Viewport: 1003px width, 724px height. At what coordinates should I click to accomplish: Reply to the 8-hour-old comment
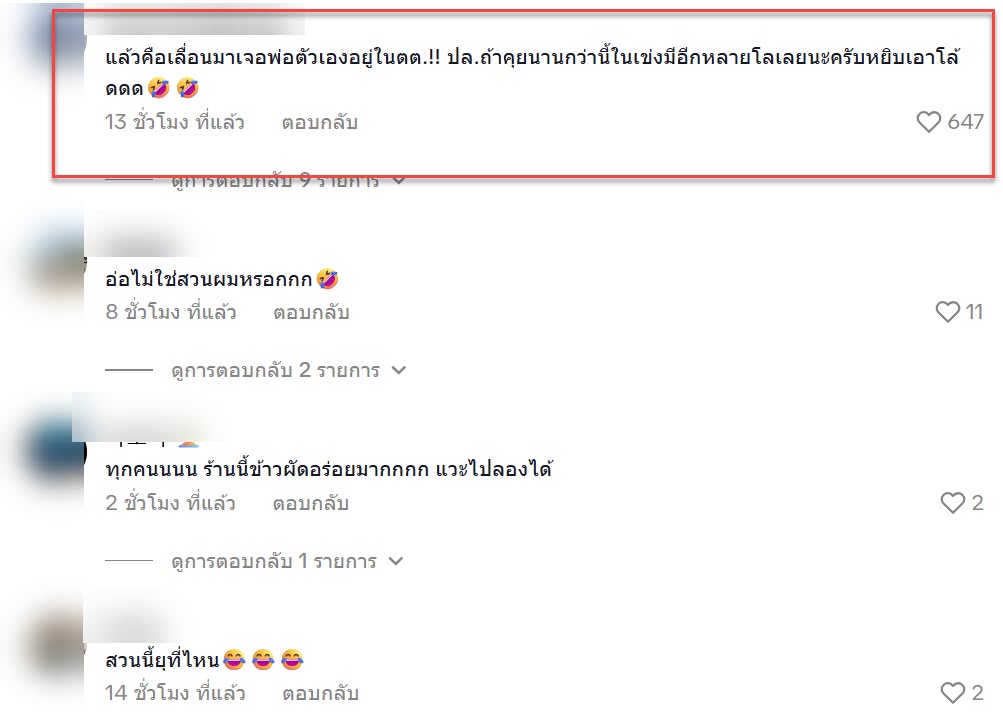311,312
